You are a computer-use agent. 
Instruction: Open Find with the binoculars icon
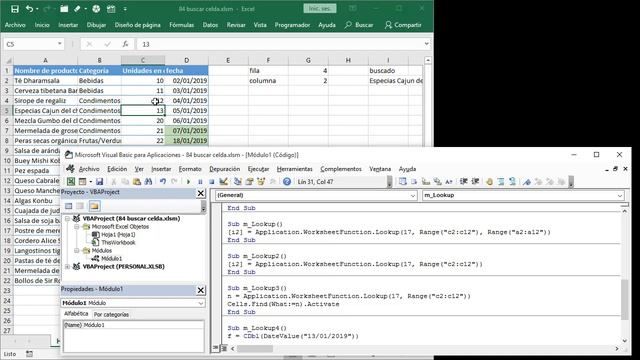point(148,182)
